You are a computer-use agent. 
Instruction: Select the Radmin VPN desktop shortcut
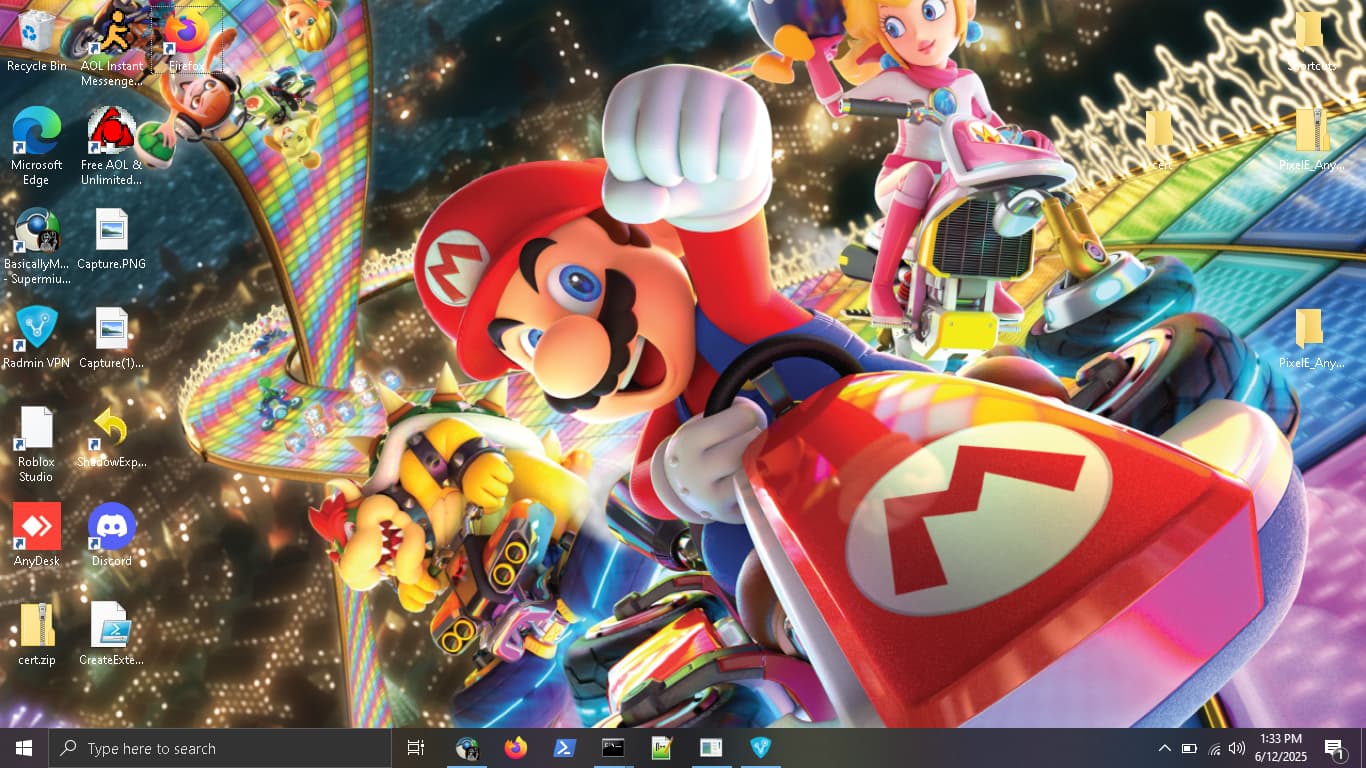[x=36, y=337]
